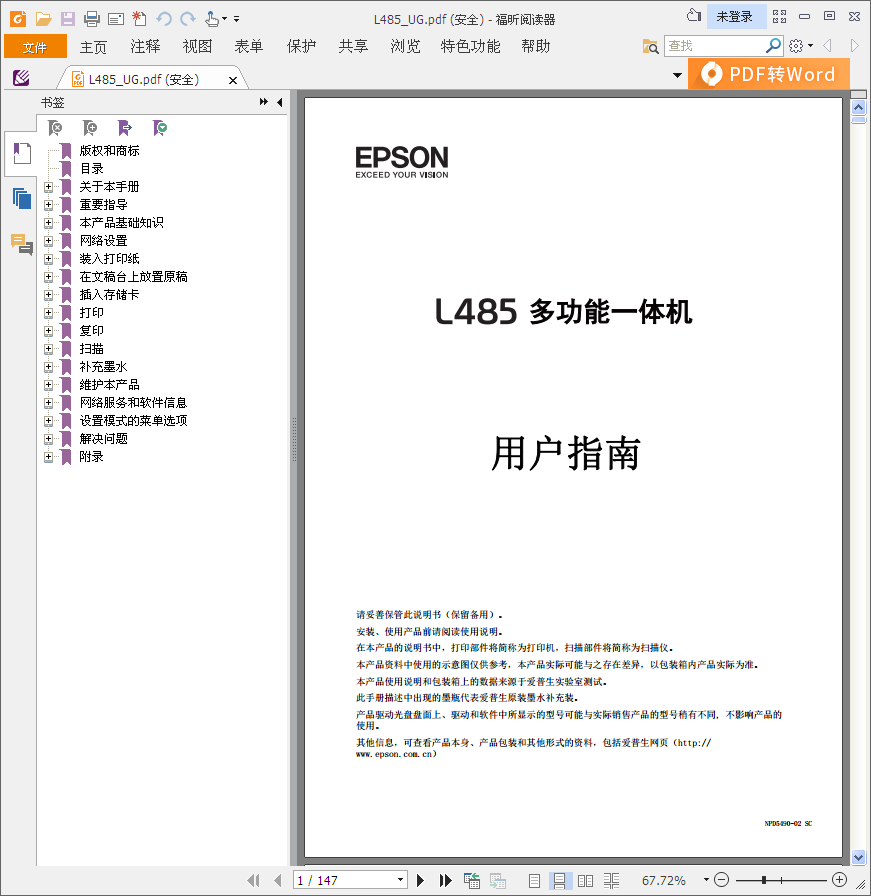
Task: Click the new document star icon
Action: (139, 19)
